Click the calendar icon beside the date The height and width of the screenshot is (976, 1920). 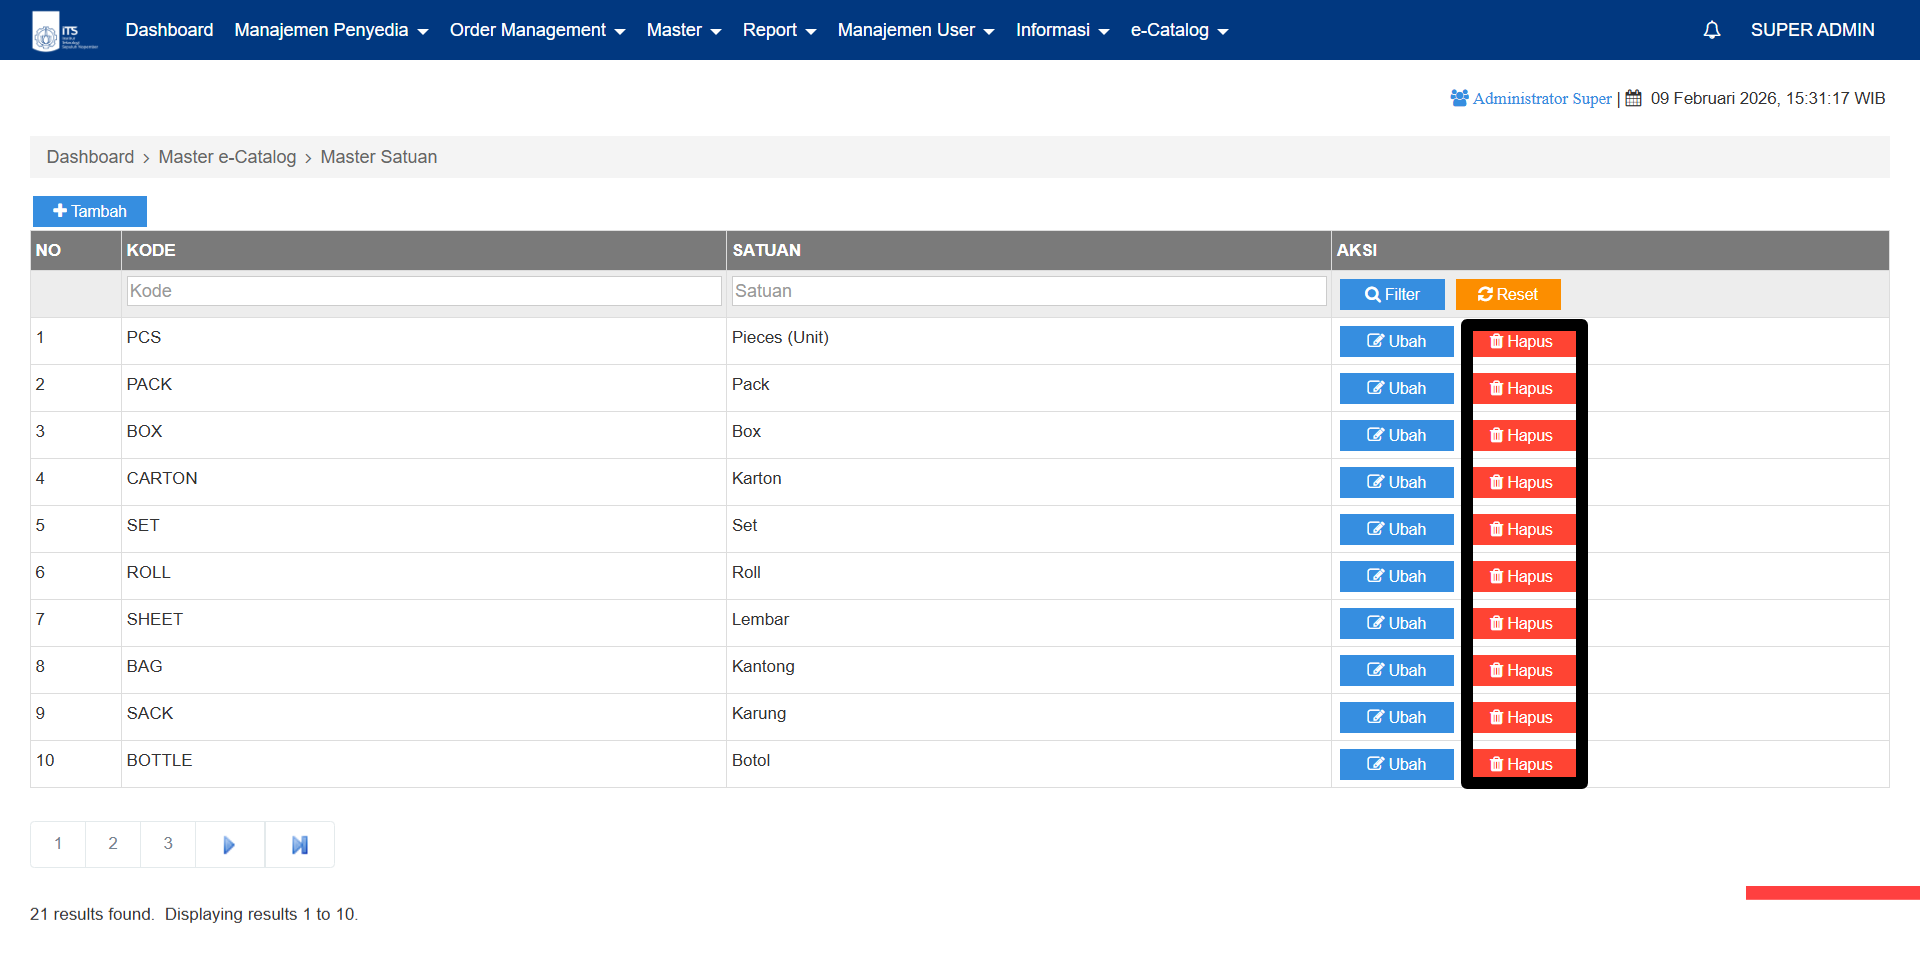coord(1633,98)
